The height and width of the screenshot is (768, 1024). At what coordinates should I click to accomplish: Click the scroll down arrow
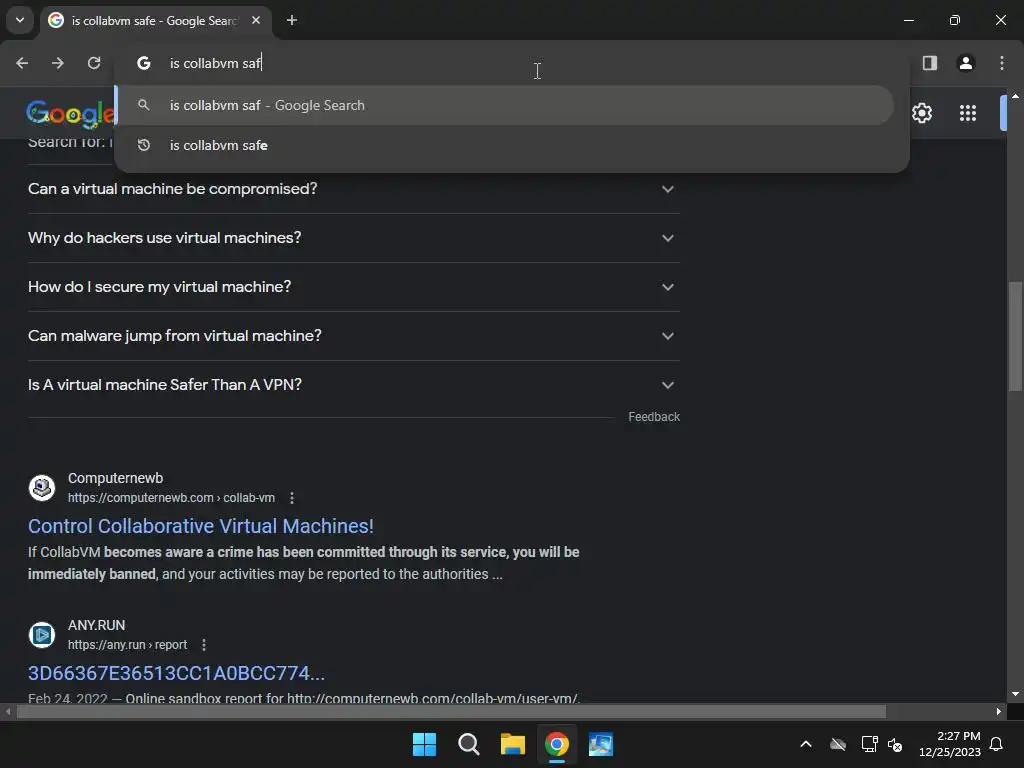pyautogui.click(x=1015, y=694)
